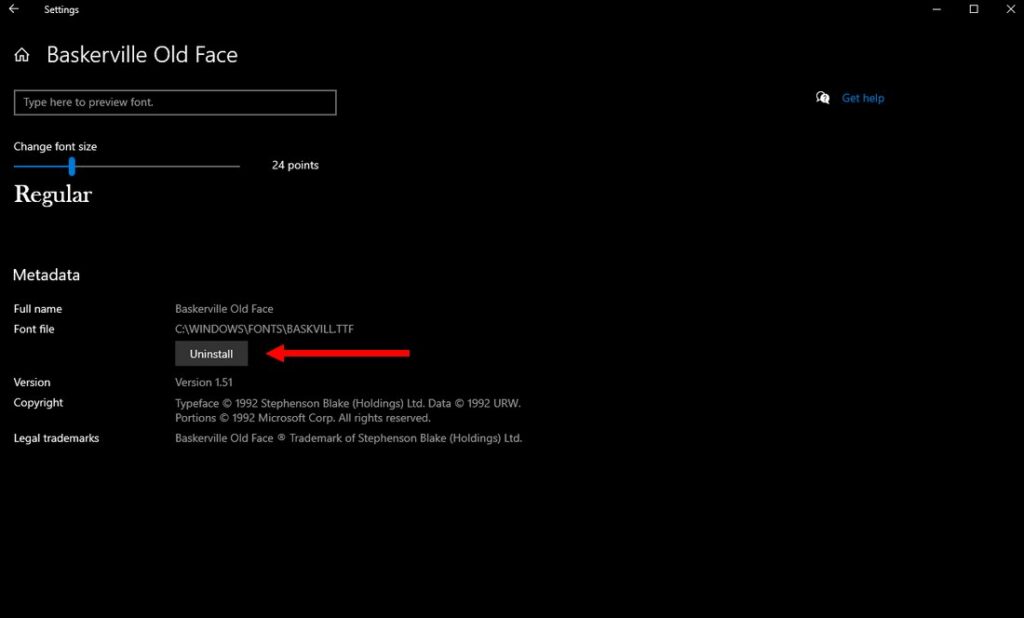Open the Get help support link
This screenshot has height=618, width=1024.
tap(862, 97)
